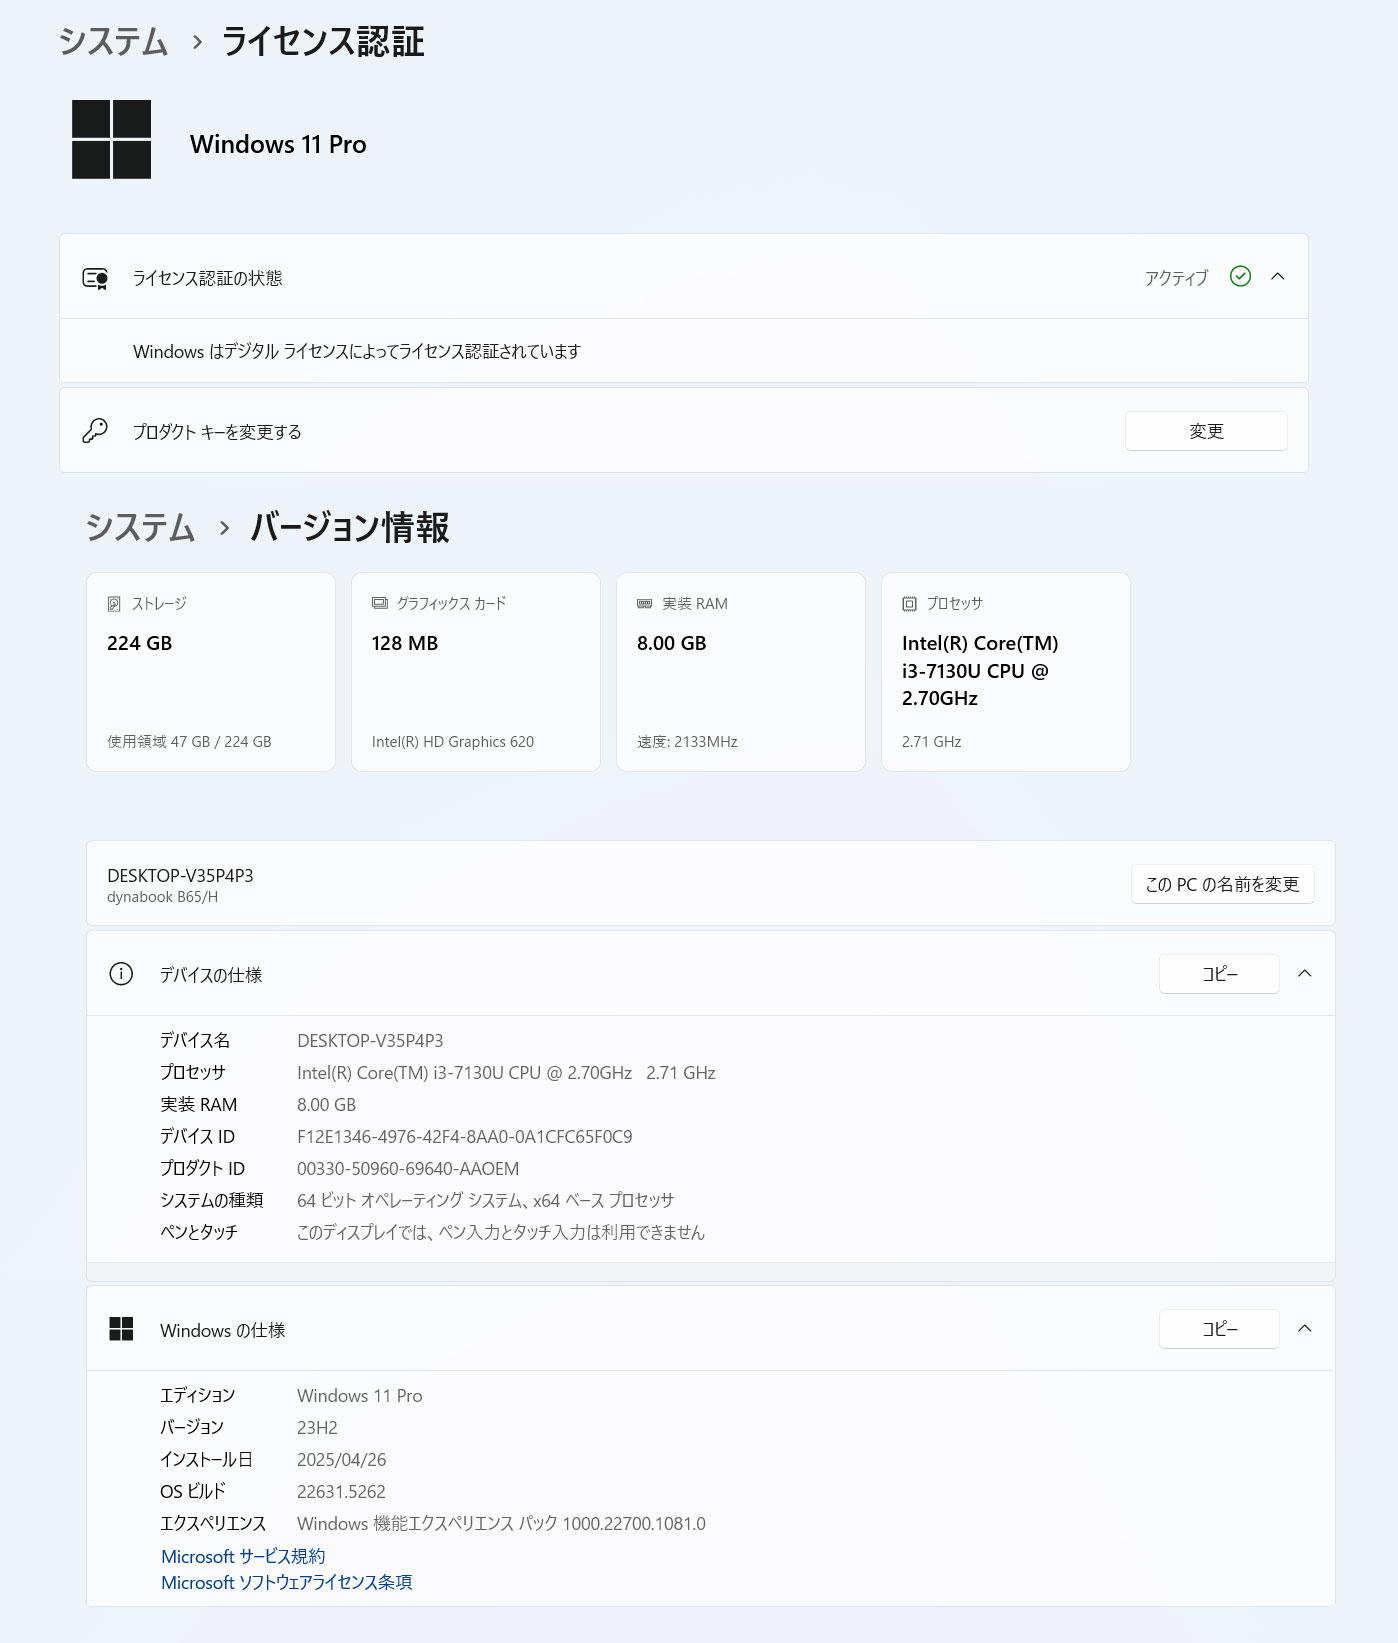Screen dimensions: 1398x1643
Task: Click the デバイス ID value F12E1346
Action: point(465,1137)
